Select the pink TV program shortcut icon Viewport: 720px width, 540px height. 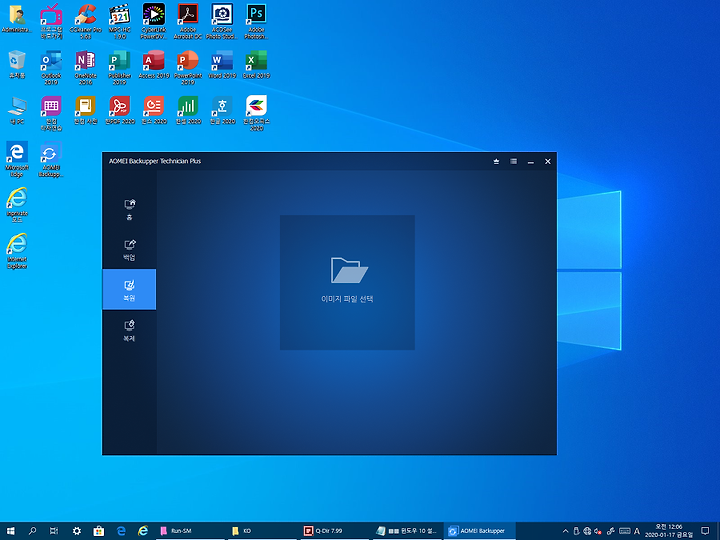click(51, 22)
